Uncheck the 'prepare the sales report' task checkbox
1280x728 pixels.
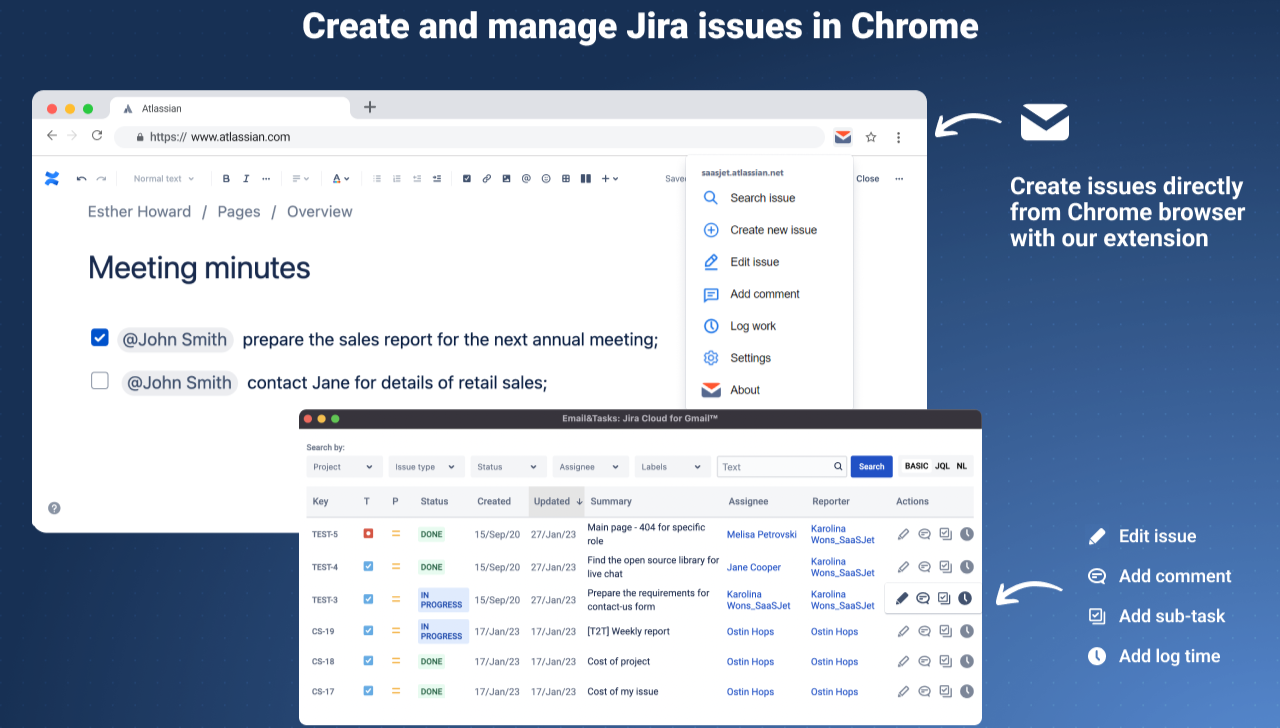click(100, 338)
